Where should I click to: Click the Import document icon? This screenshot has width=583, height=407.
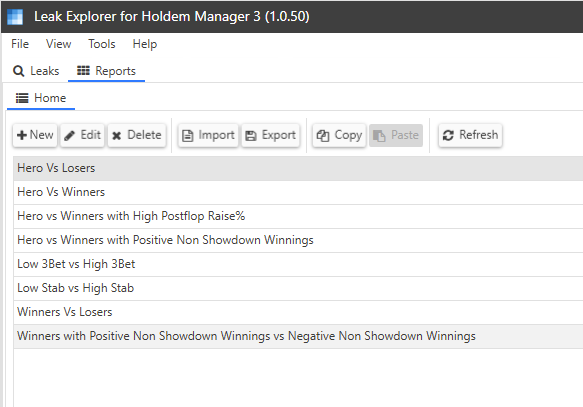187,136
